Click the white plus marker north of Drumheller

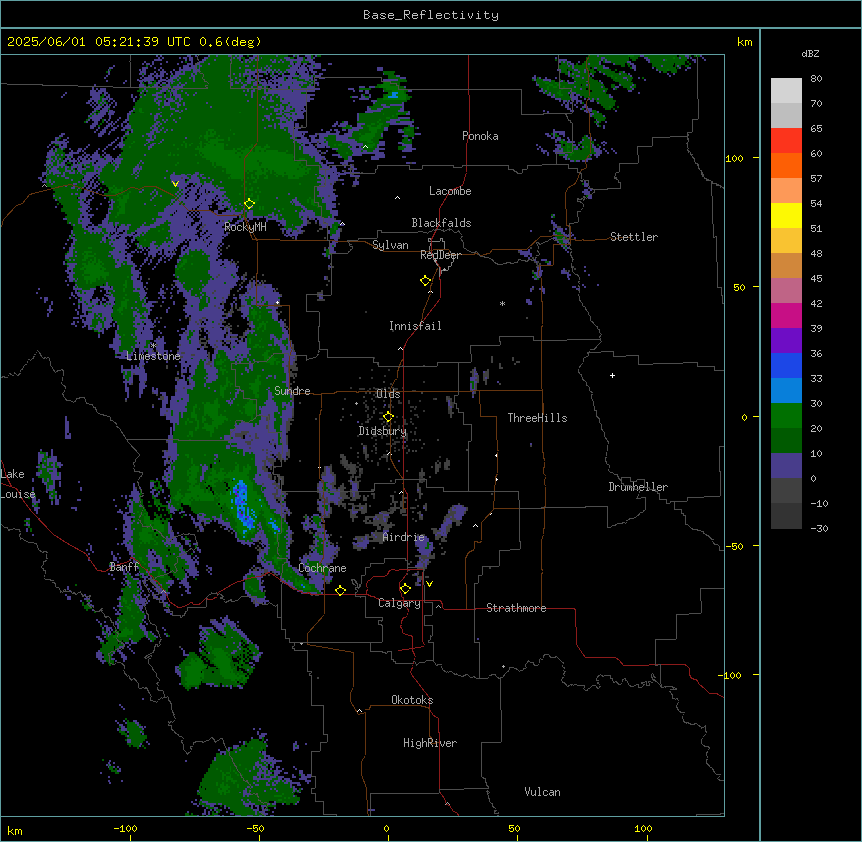pyautogui.click(x=612, y=375)
